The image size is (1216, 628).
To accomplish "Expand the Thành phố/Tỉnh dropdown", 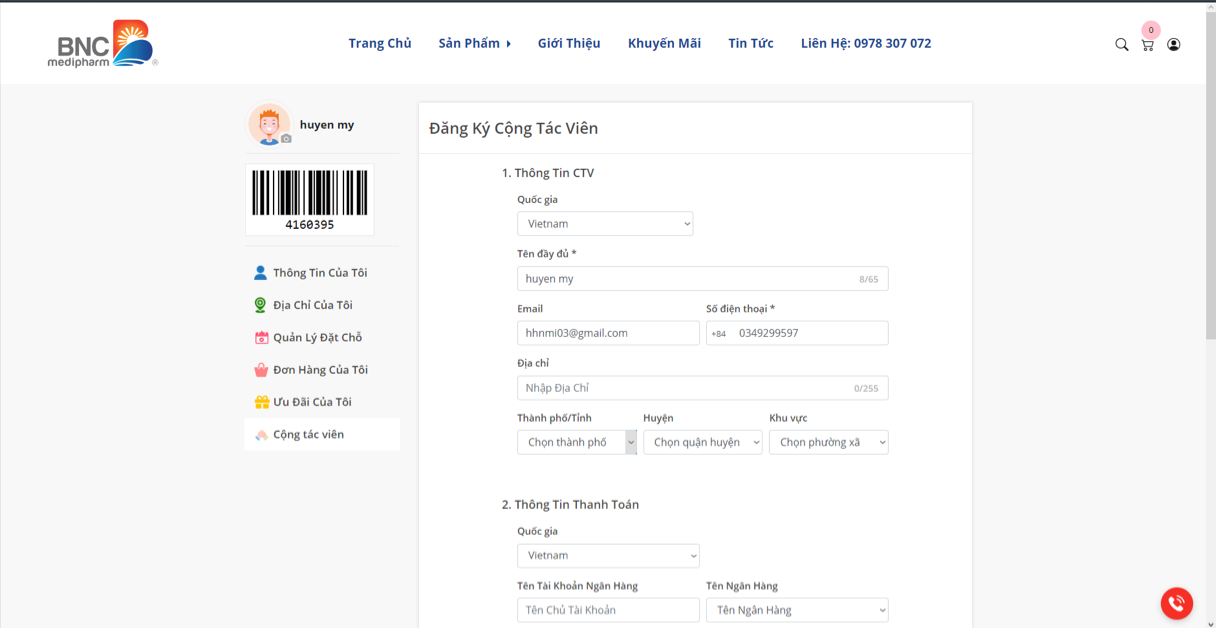I will point(577,442).
